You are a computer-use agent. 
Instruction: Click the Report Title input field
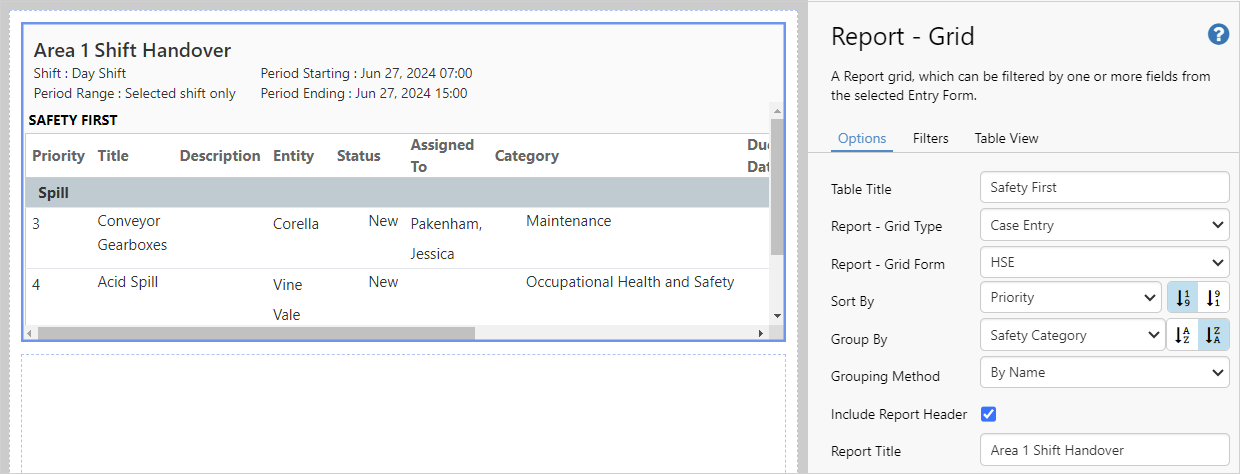(1104, 451)
